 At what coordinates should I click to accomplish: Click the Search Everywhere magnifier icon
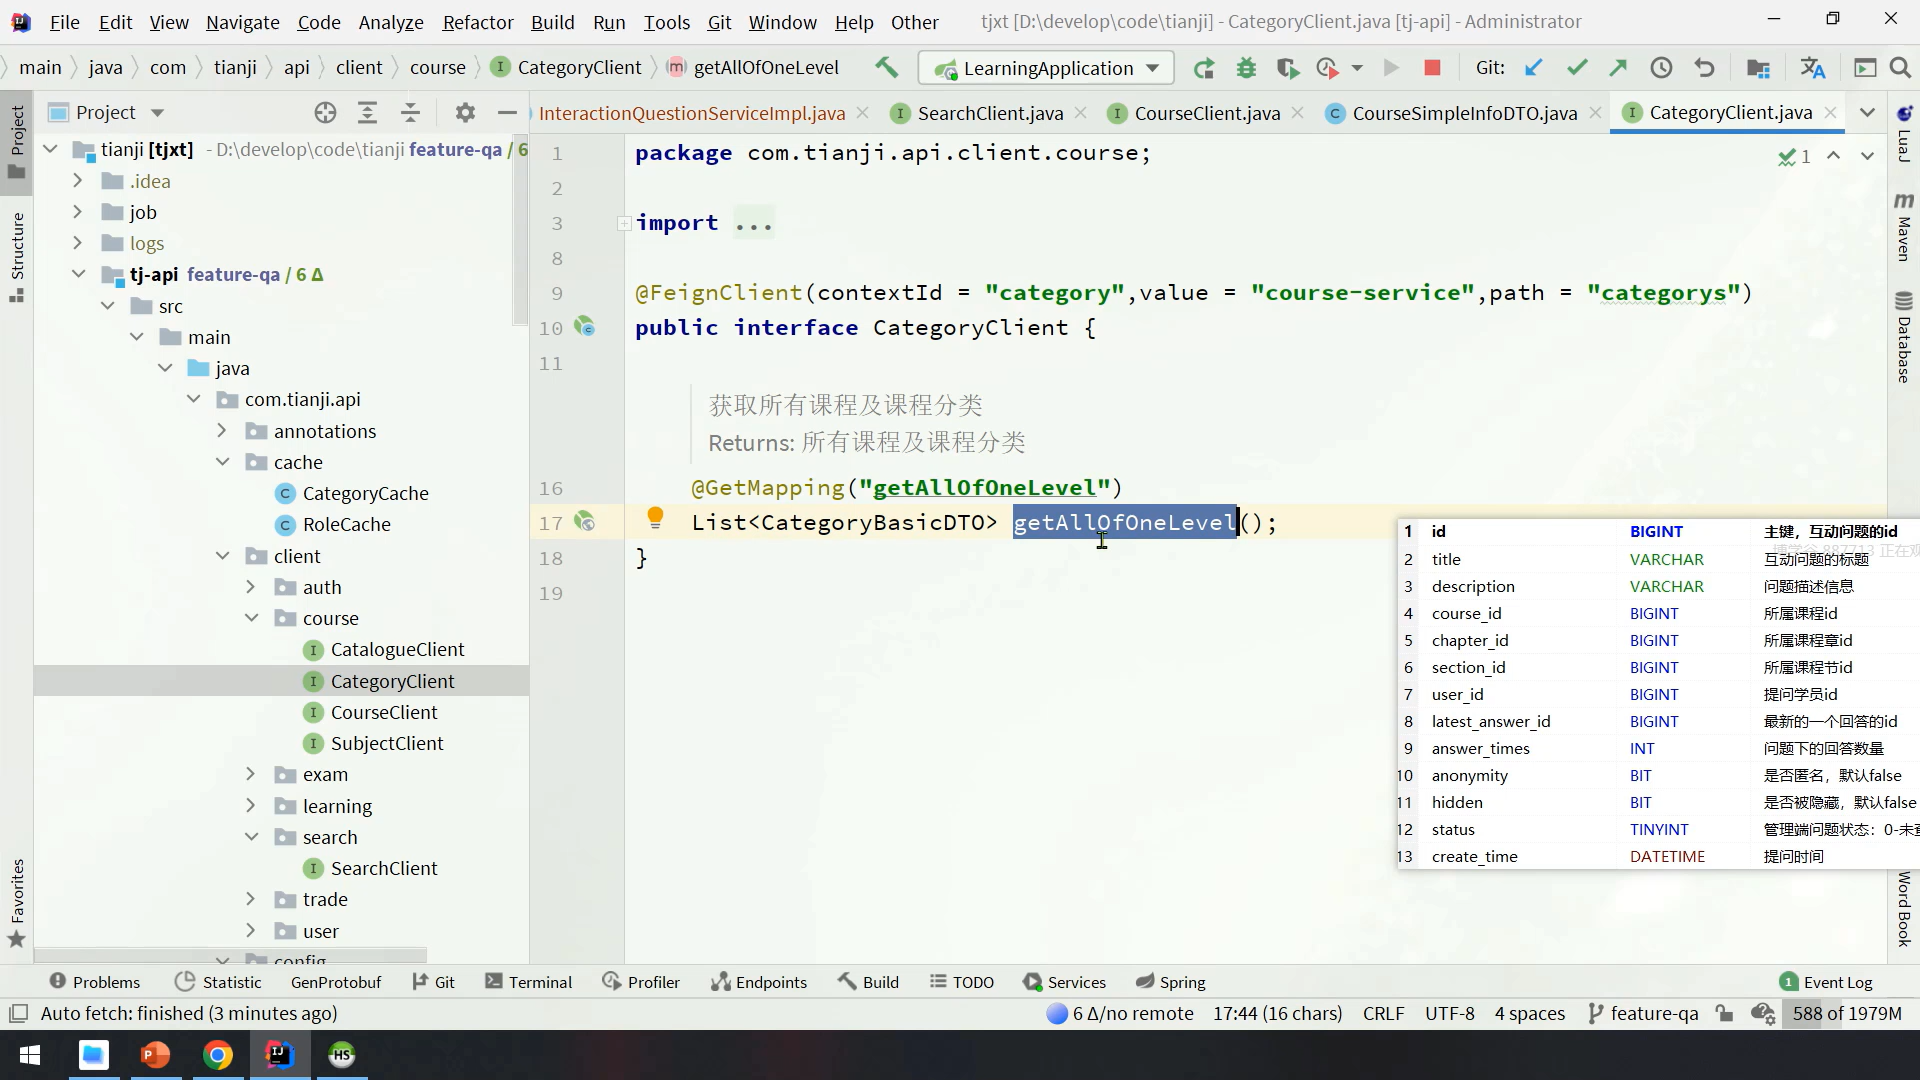coord(1900,68)
